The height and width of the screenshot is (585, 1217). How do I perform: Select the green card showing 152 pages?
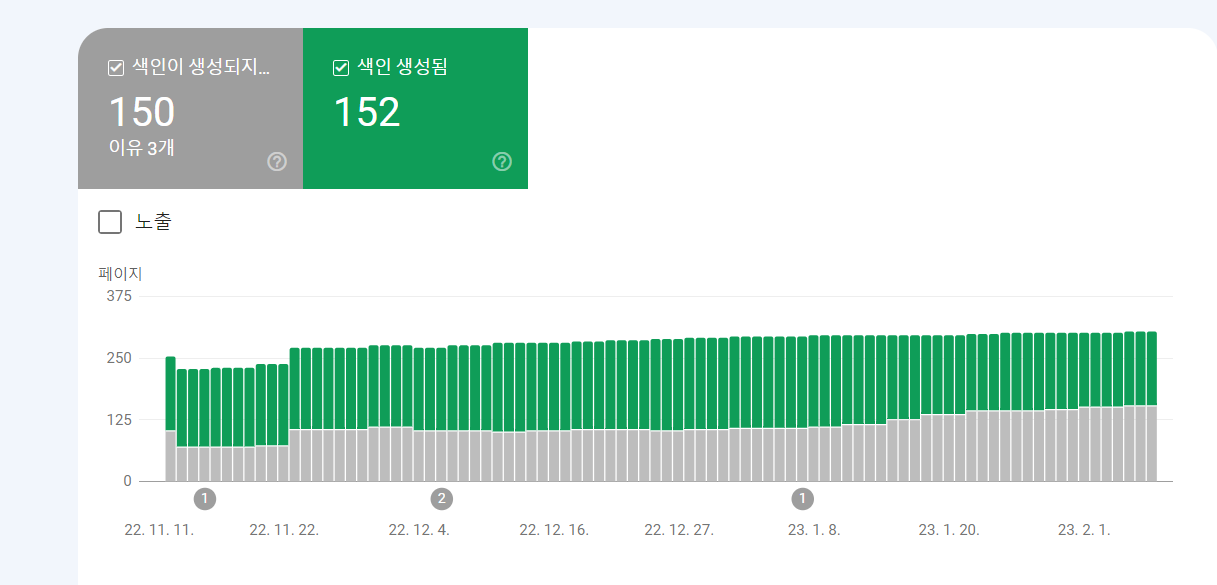(x=414, y=110)
